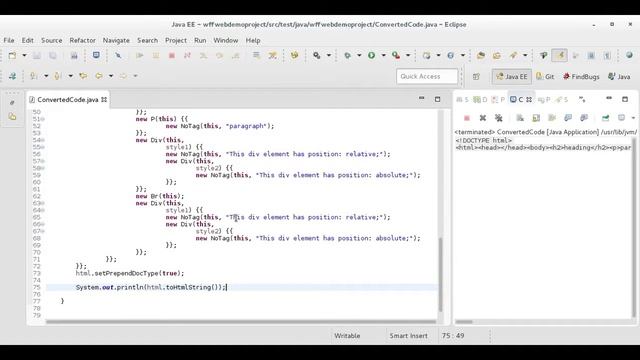
Task: Close the ConvertedCode.java editor tab
Action: (x=104, y=100)
